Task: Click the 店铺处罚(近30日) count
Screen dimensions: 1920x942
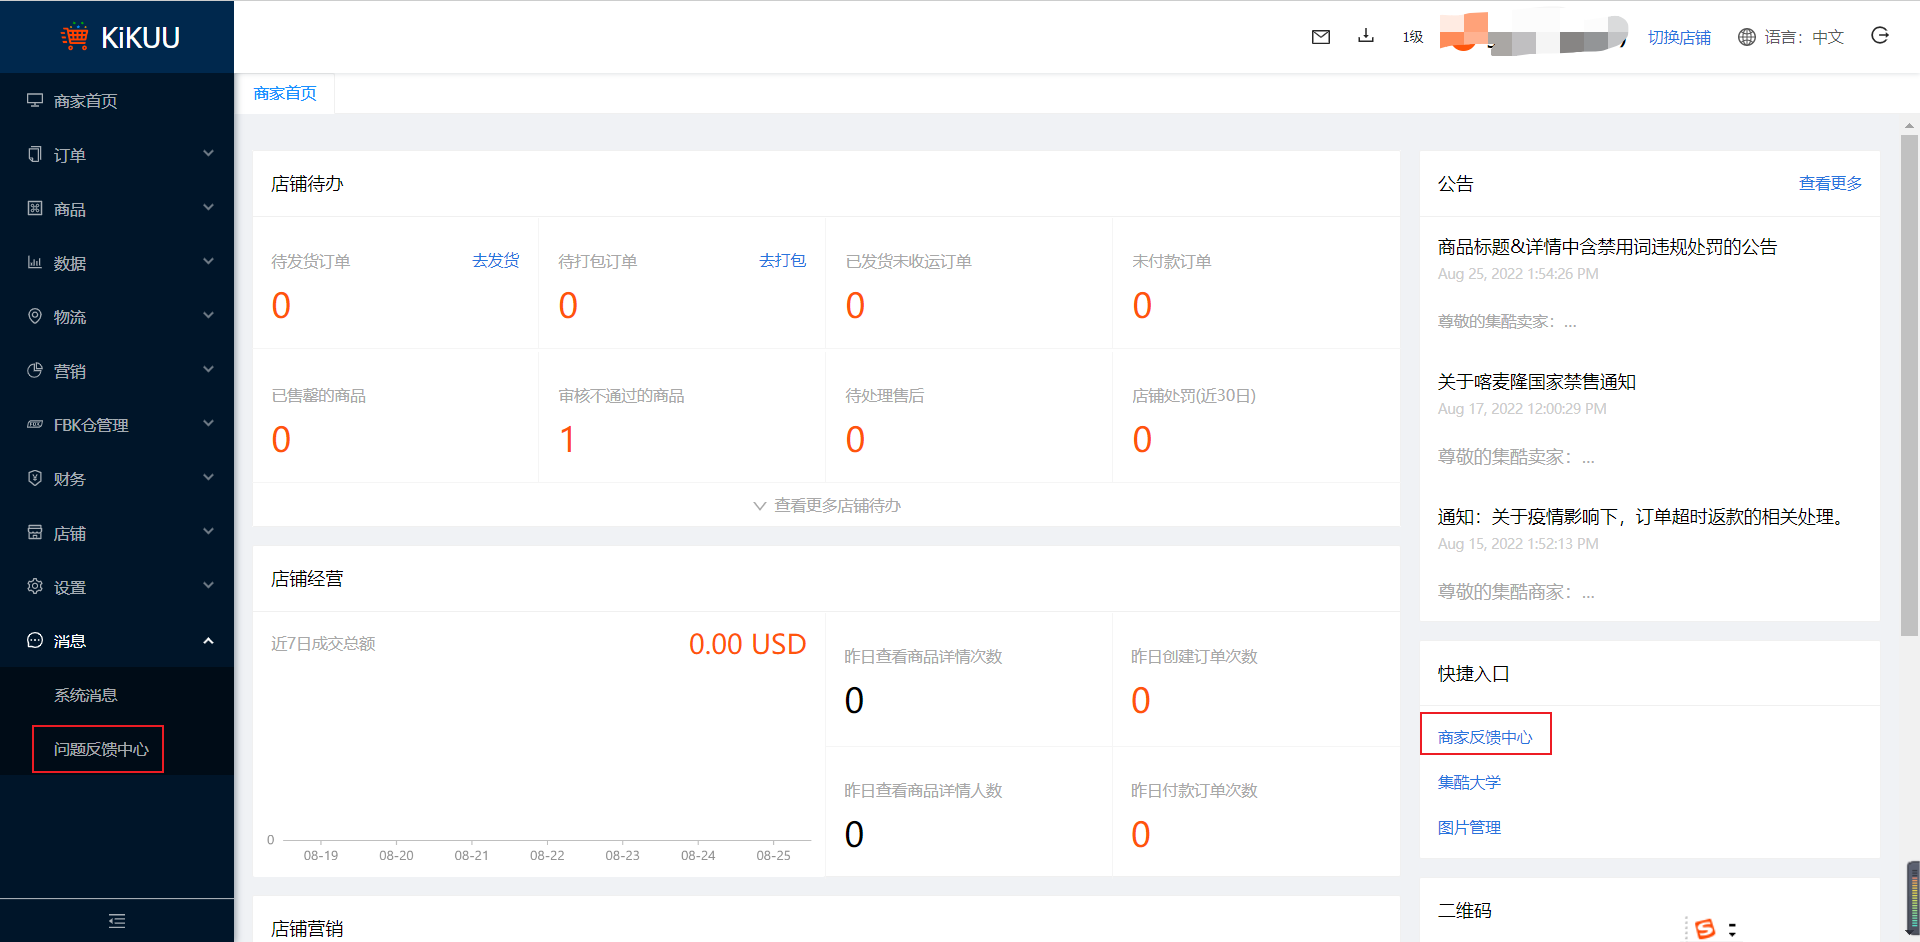Action: [x=1142, y=439]
